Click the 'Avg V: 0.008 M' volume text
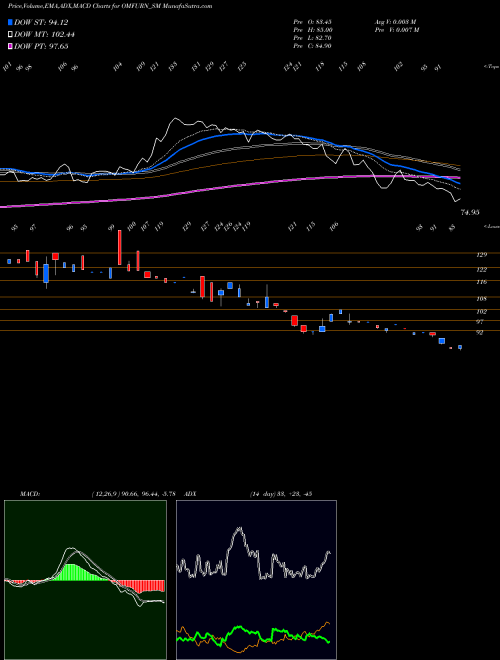 pos(395,22)
